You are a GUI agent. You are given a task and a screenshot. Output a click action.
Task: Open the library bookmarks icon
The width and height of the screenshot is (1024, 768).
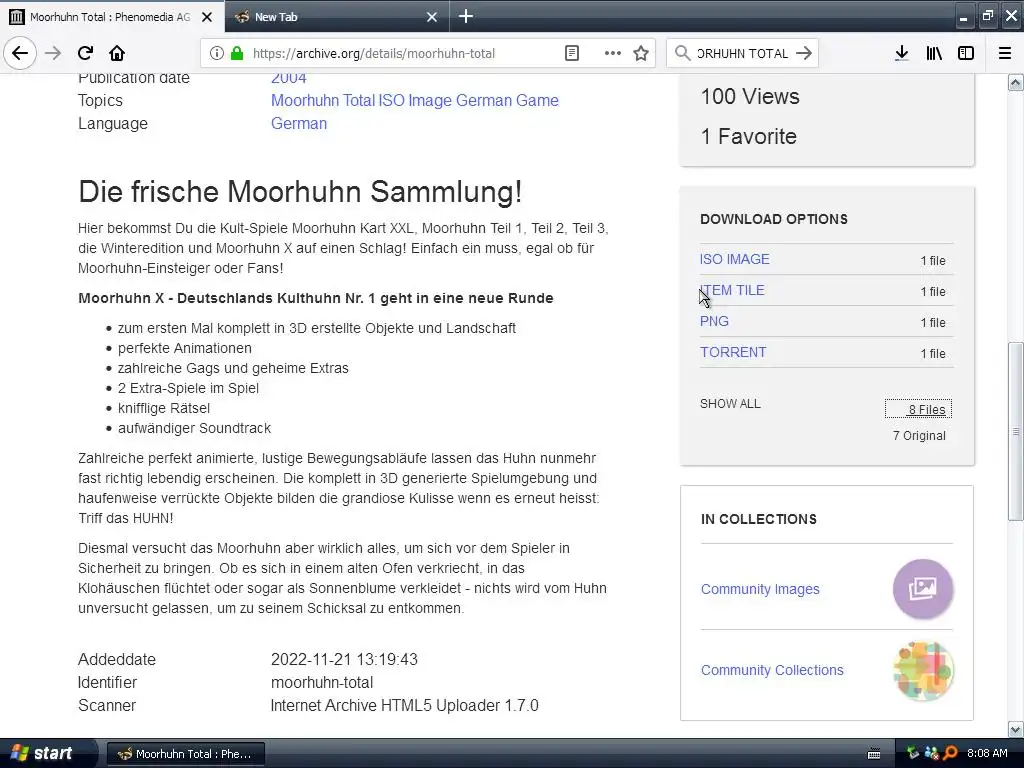tap(934, 54)
